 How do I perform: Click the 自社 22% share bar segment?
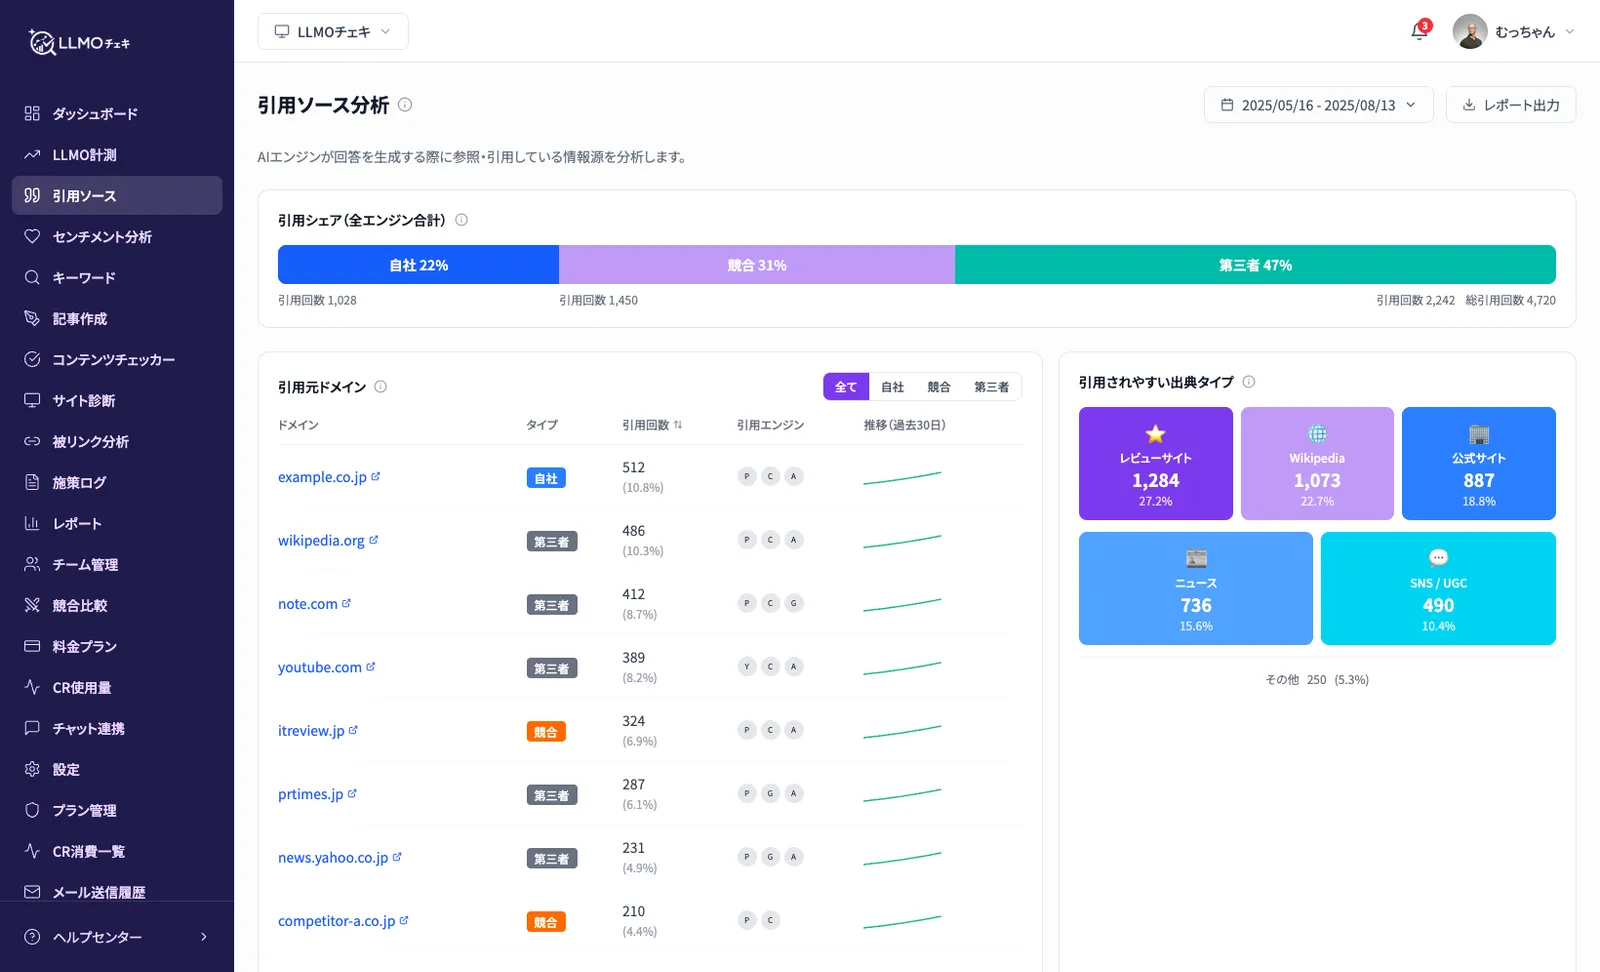pyautogui.click(x=418, y=265)
